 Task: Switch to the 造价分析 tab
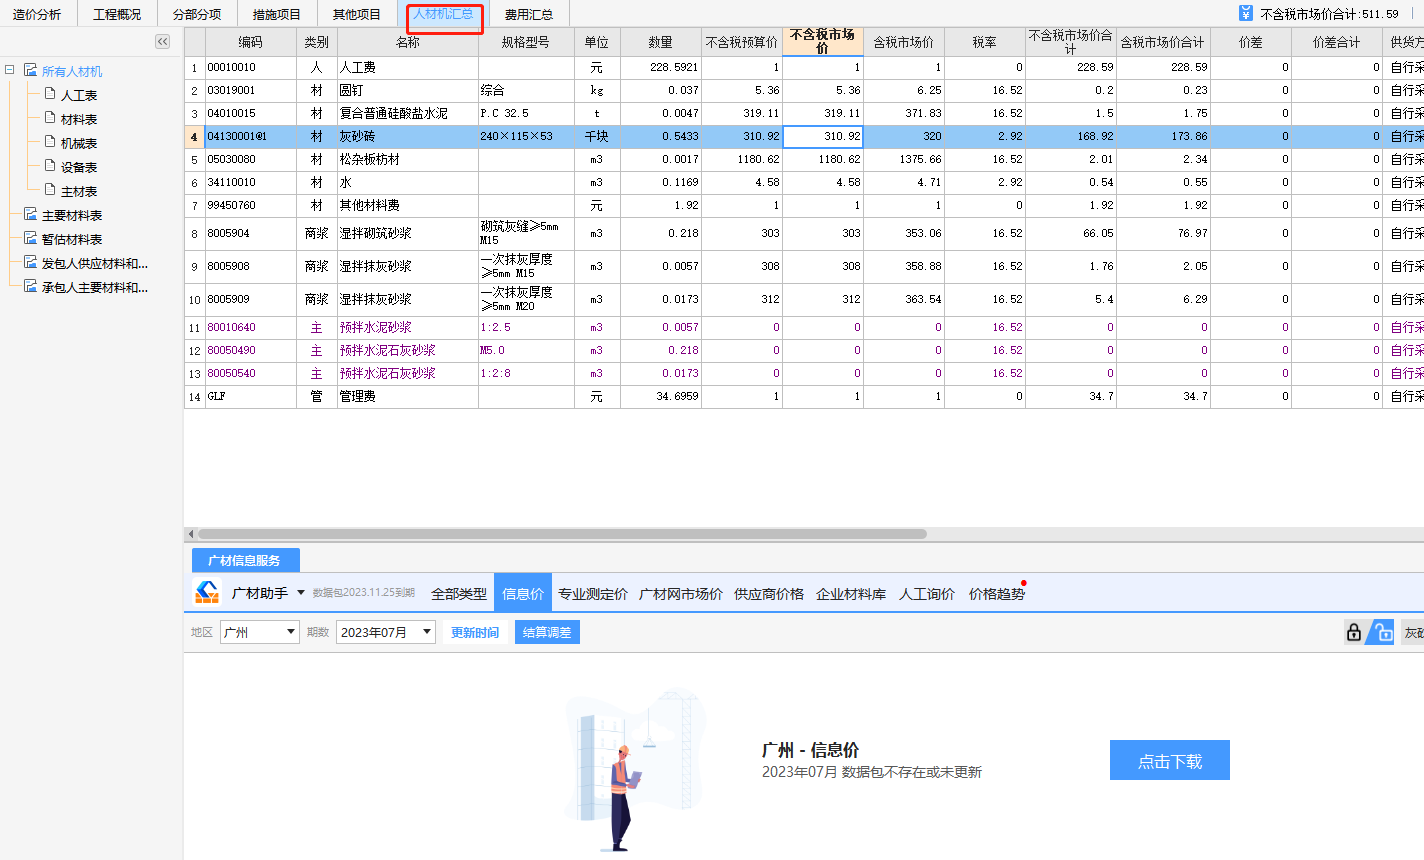(37, 14)
